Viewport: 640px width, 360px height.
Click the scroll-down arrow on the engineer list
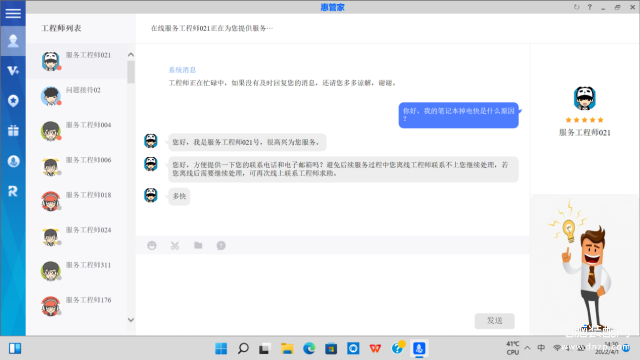(x=131, y=320)
